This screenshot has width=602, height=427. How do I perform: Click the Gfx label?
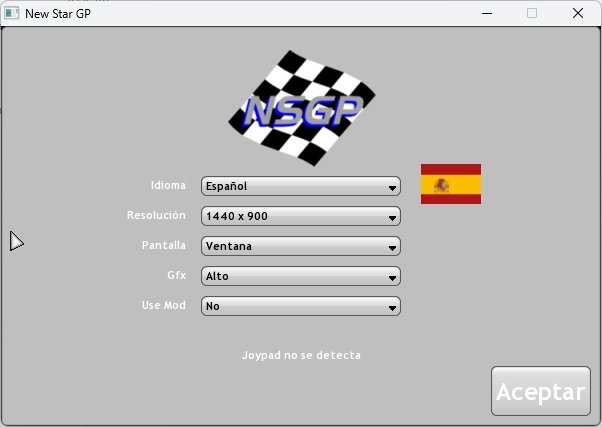176,276
